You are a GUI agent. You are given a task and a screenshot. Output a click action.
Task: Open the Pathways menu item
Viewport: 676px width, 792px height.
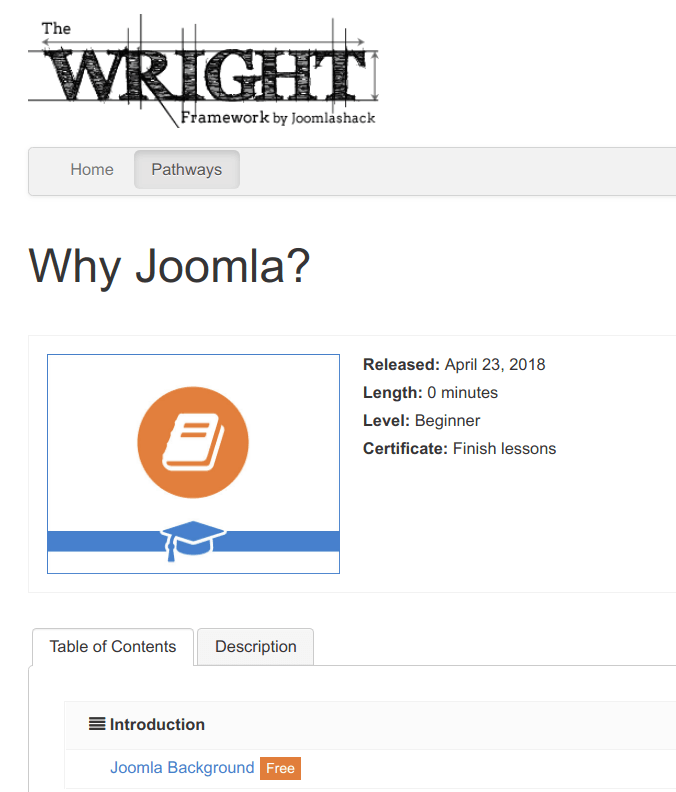click(186, 170)
